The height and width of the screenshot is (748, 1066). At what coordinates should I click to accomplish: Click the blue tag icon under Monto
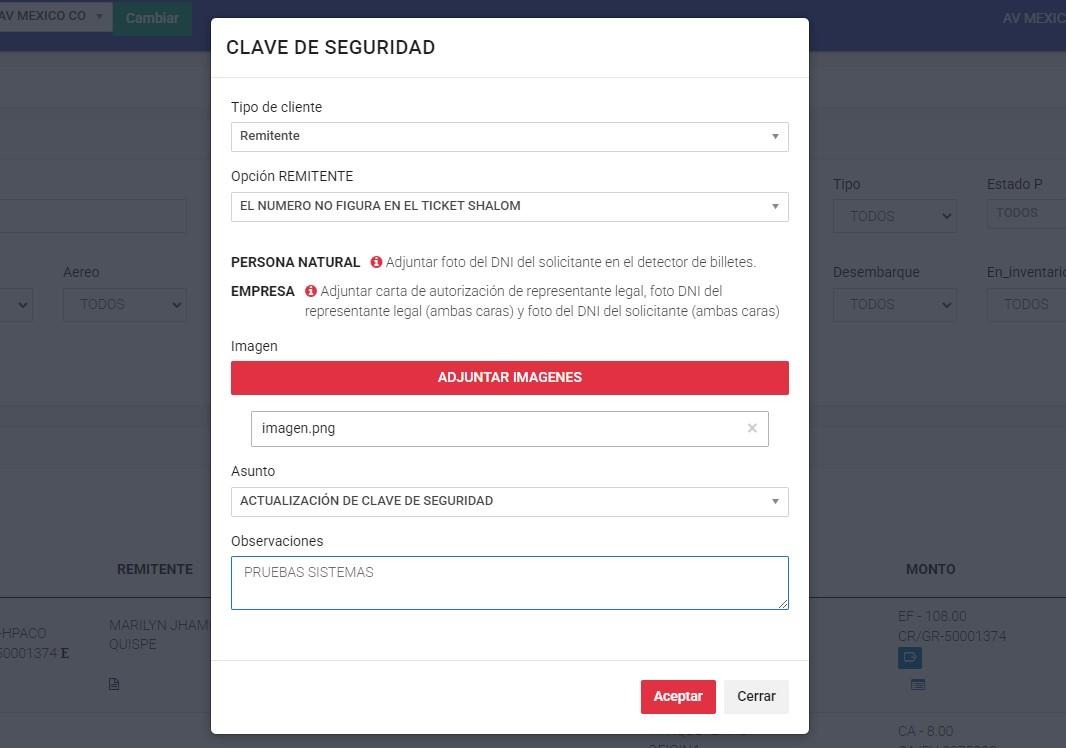click(910, 657)
